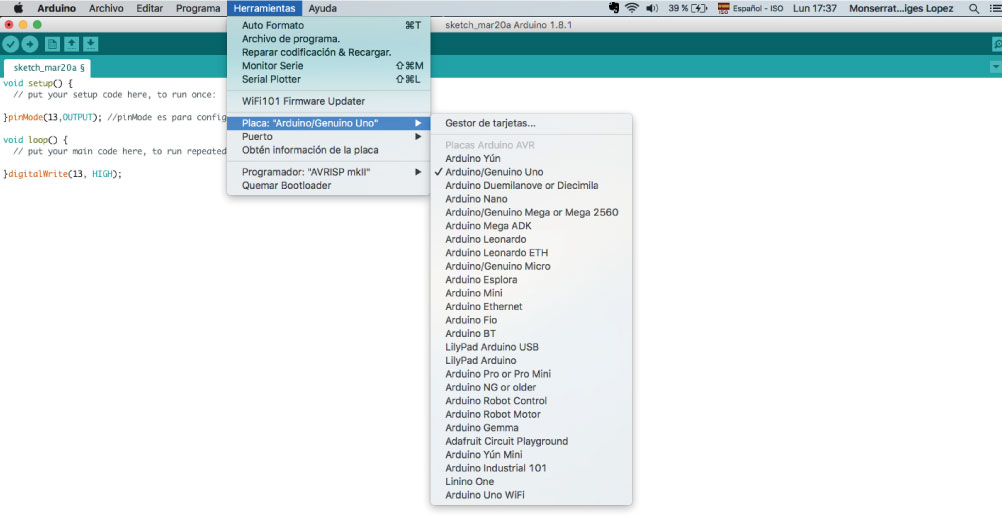The image size is (1002, 525).
Task: Select the Arduino Yún board
Action: coord(531,158)
